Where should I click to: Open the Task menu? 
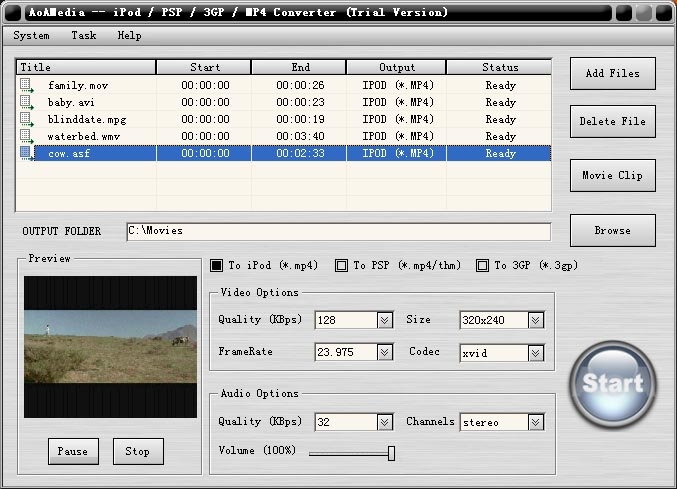(x=84, y=35)
